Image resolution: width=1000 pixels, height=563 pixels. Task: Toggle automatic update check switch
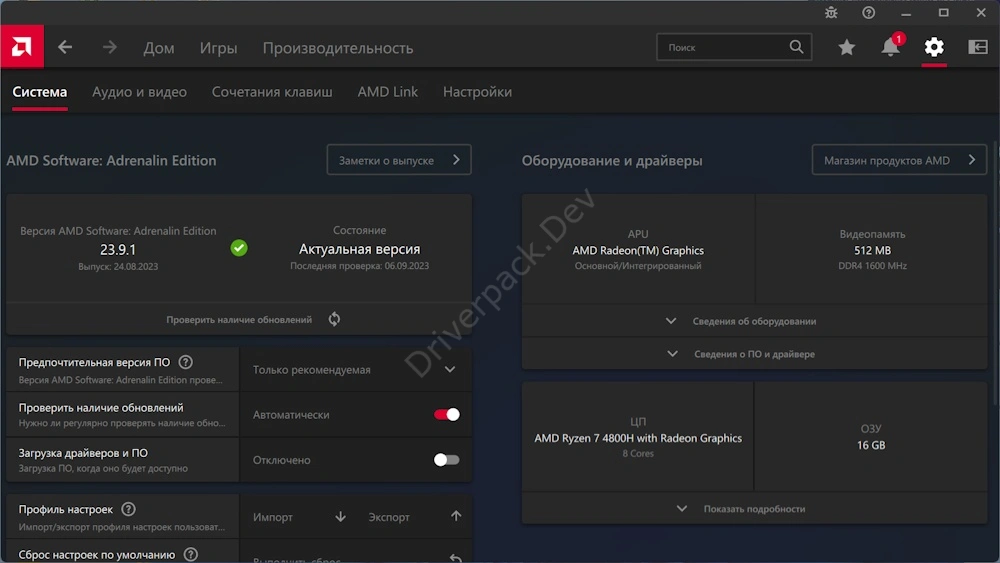pyautogui.click(x=446, y=414)
